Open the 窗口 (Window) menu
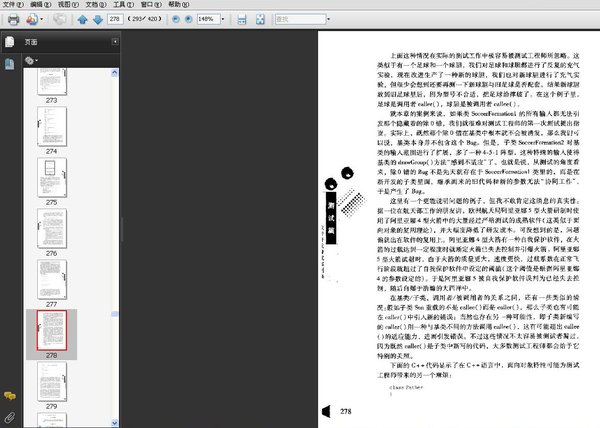Image resolution: width=600 pixels, height=428 pixels. tap(151, 4)
